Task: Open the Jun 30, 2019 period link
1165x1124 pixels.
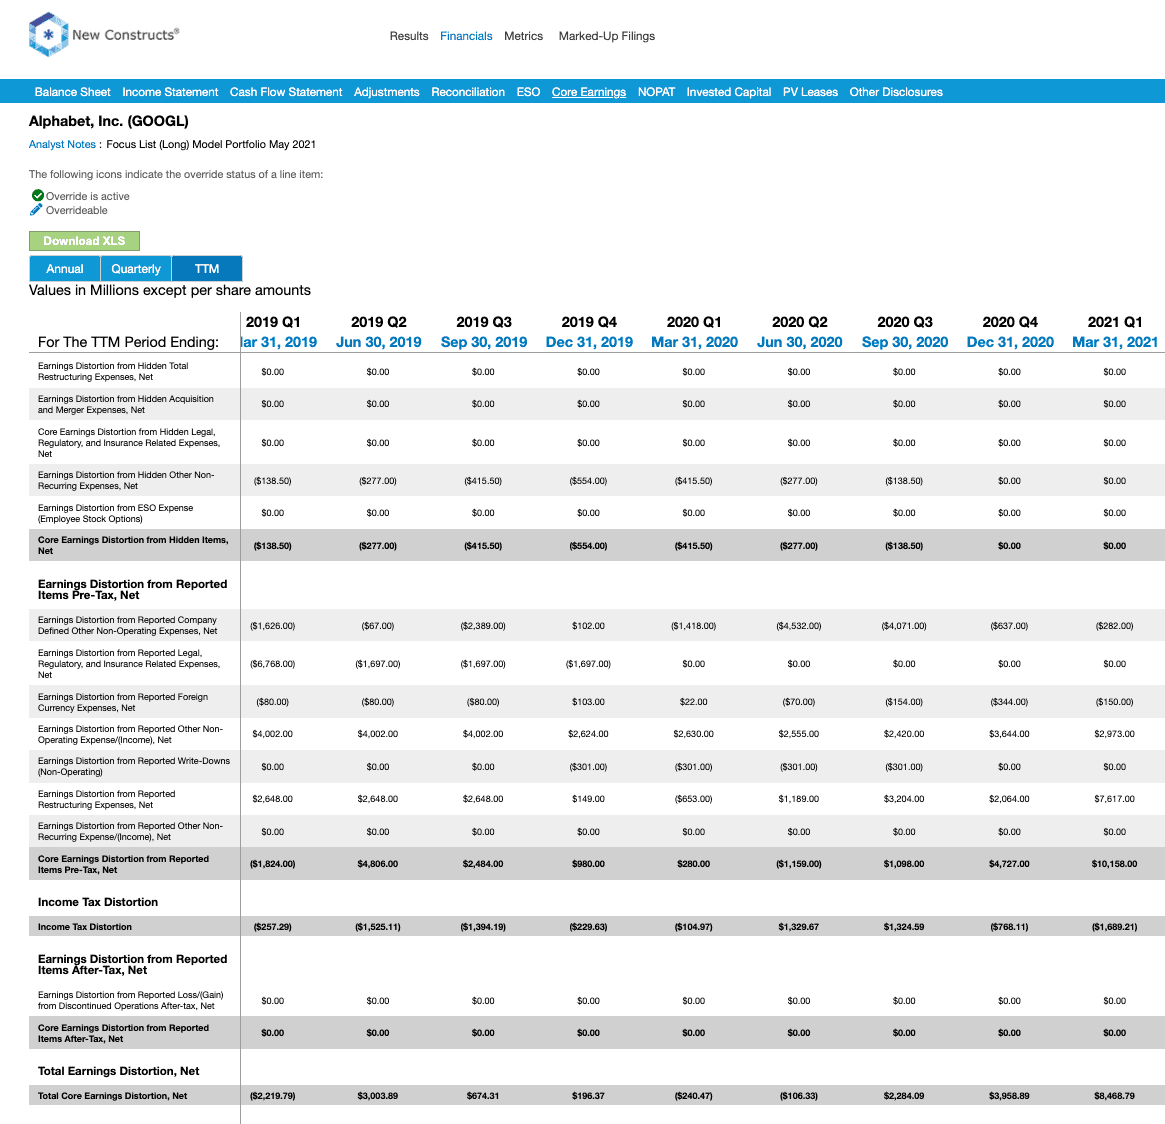Action: tap(378, 342)
